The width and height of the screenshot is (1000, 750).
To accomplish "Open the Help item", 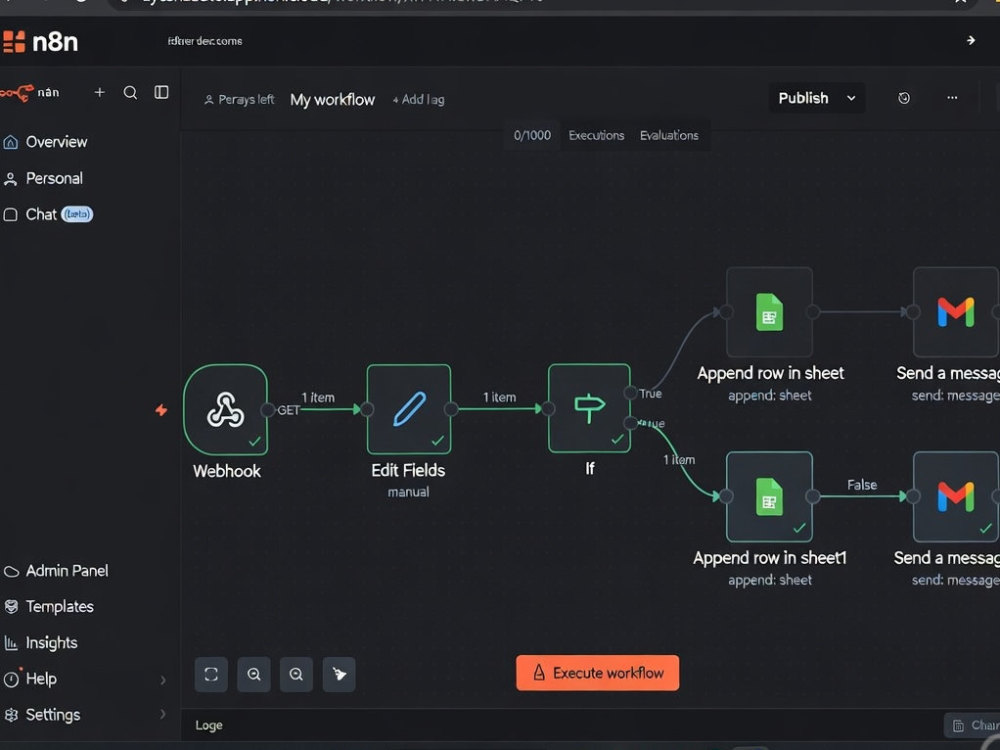I will 30,679.
